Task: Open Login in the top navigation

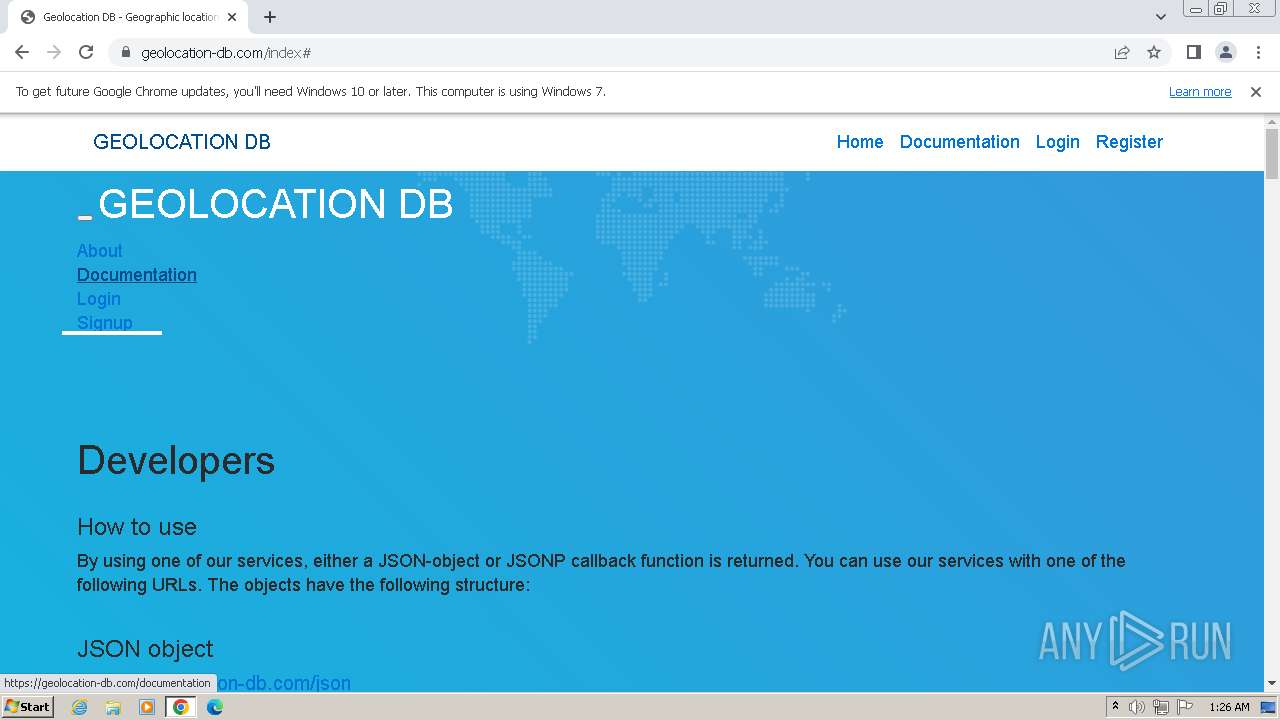Action: [1057, 142]
